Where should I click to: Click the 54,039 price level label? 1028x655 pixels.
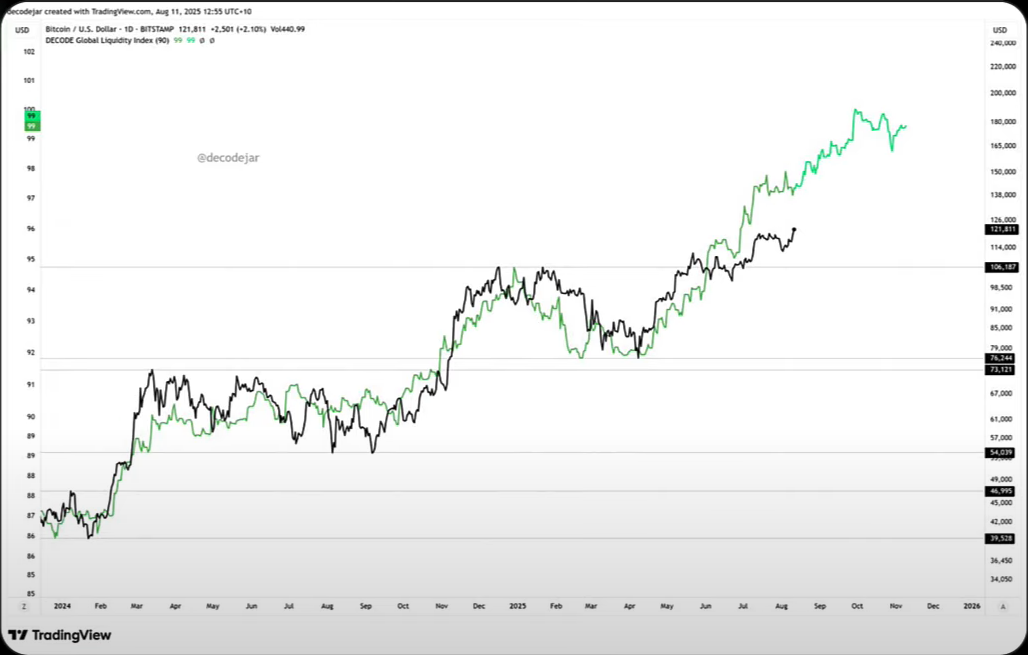1001,453
